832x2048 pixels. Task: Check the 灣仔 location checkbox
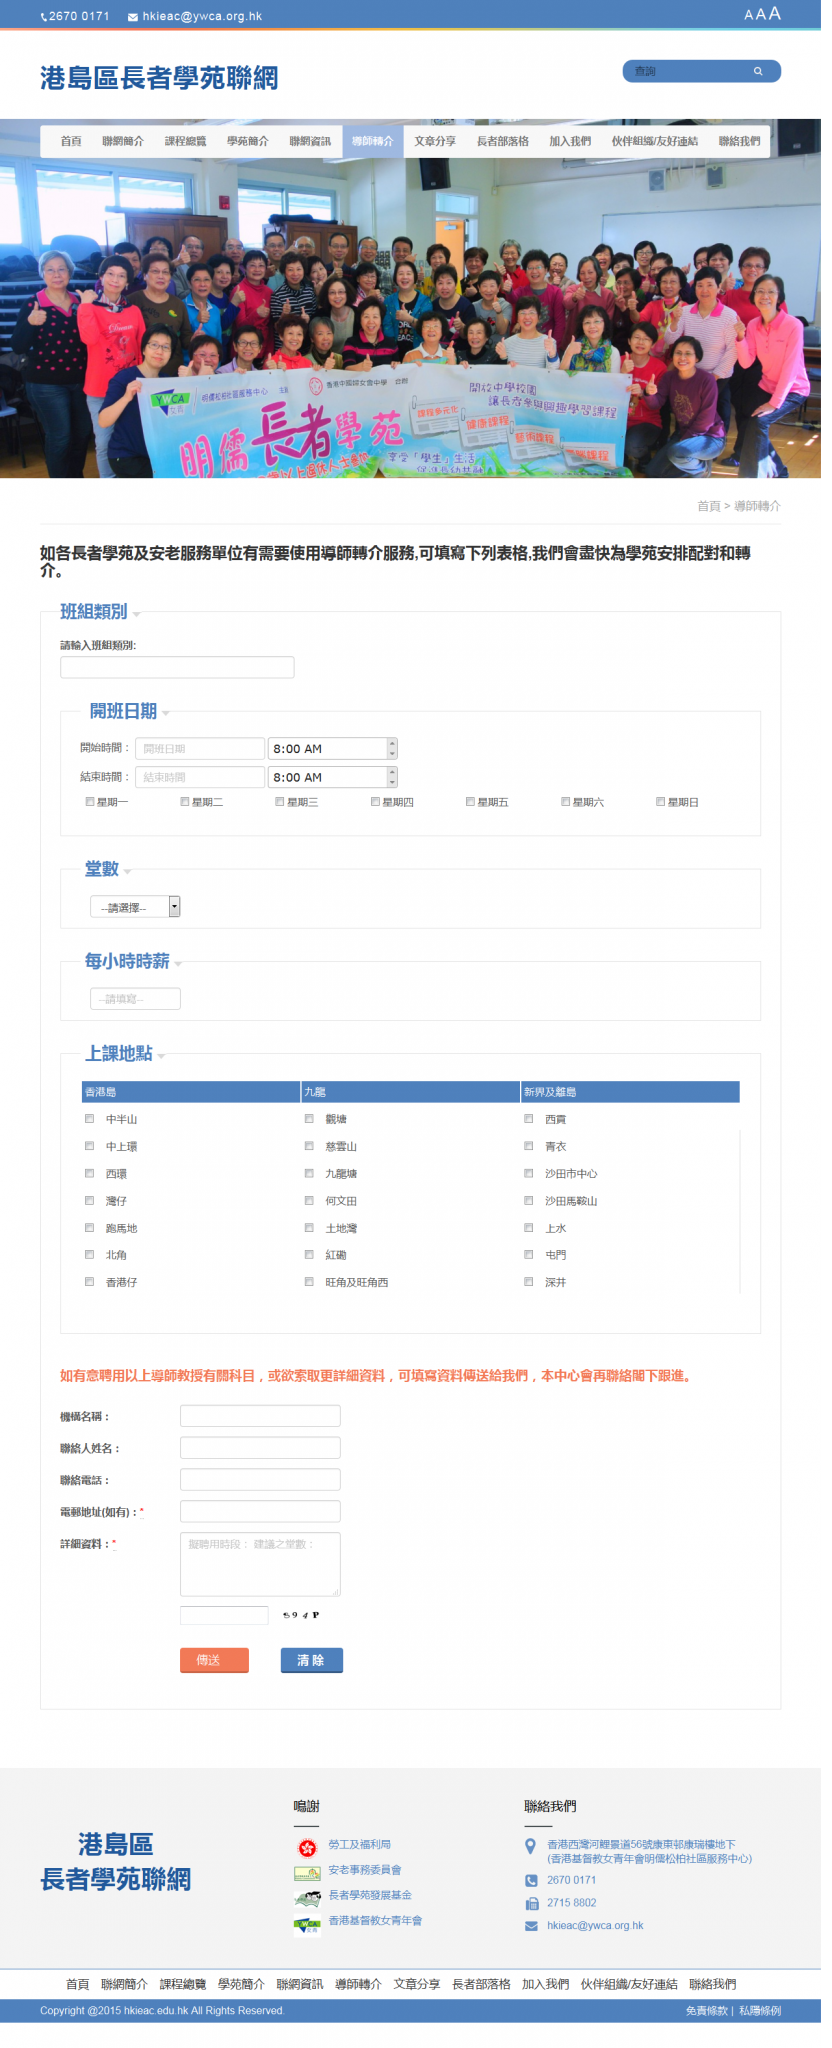(89, 1200)
